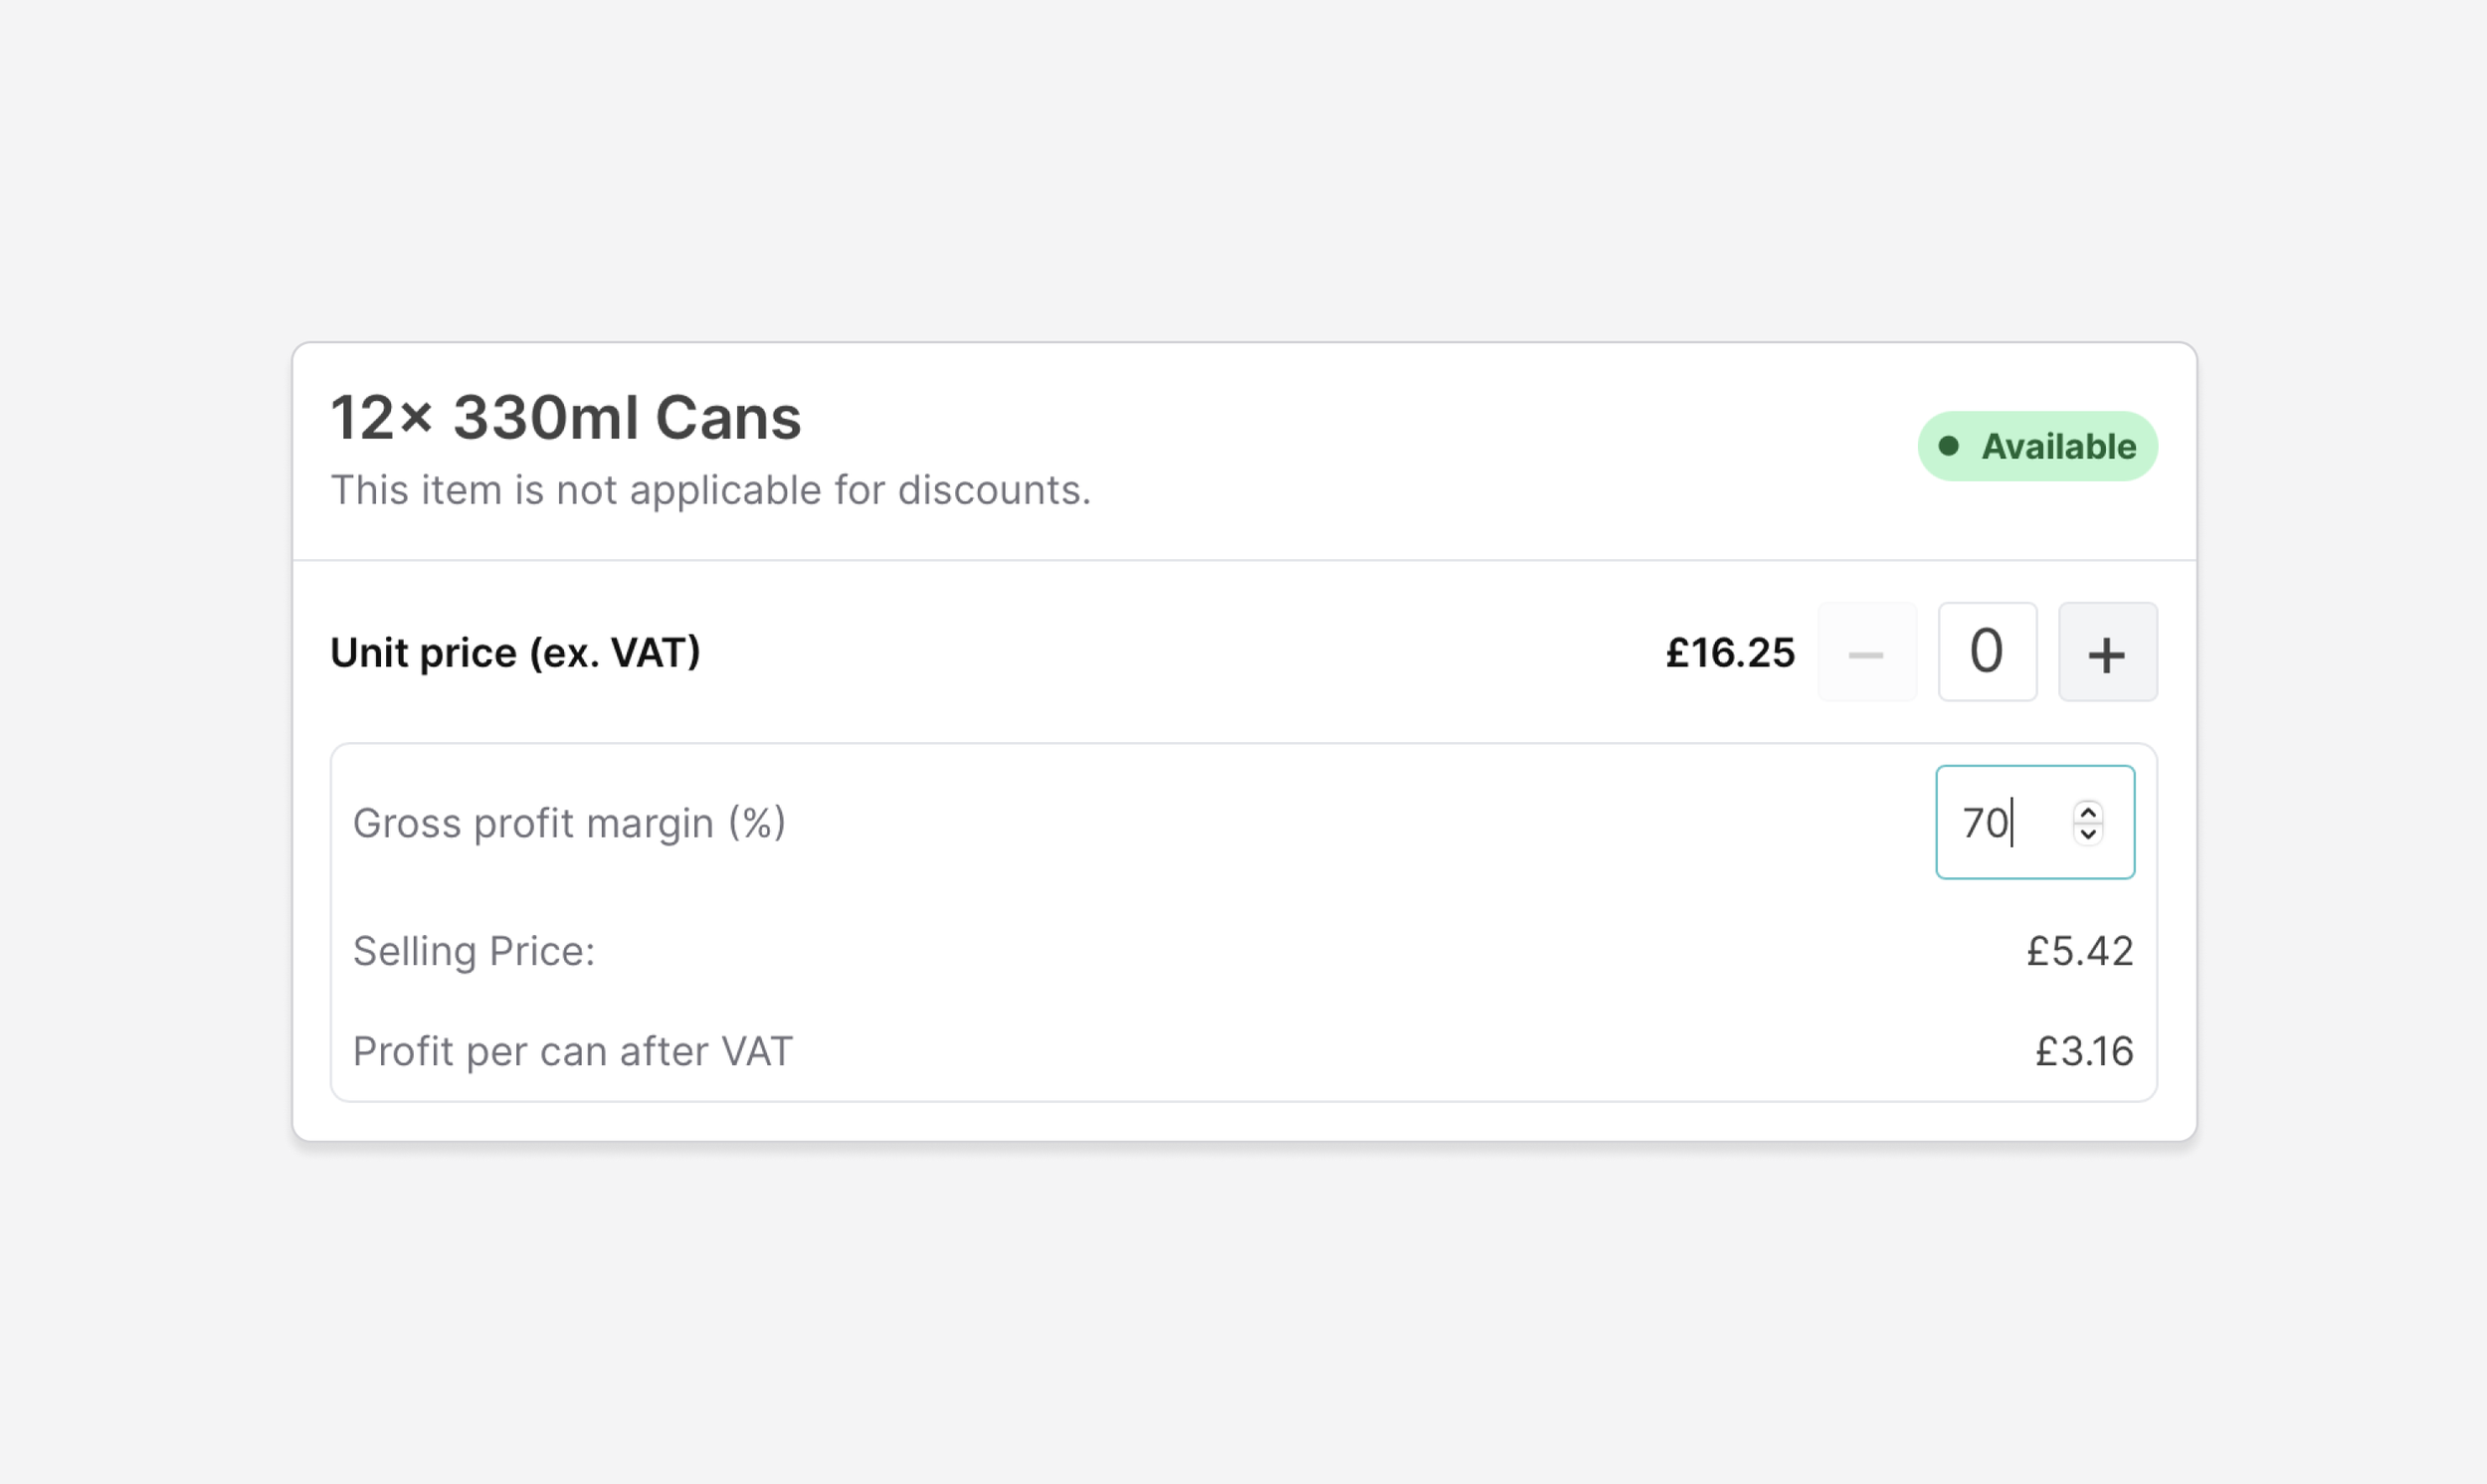Viewport: 2487px width, 1484px height.
Task: Click the '12×' pack count in the title
Action: click(x=381, y=418)
